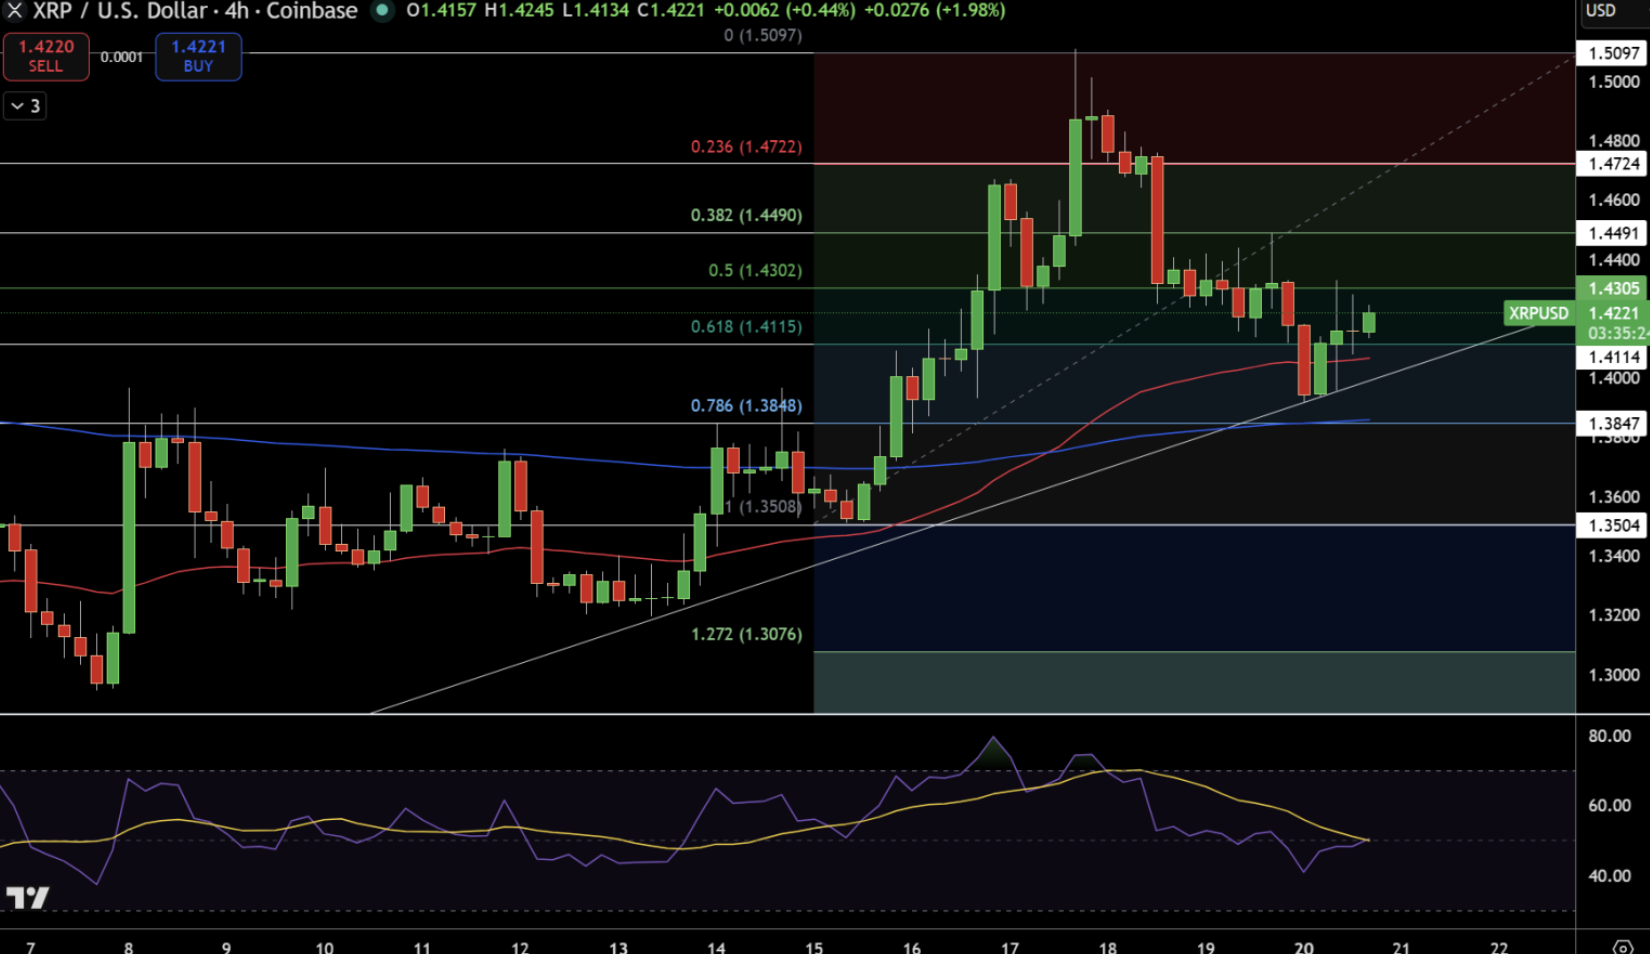Click the blue XRPUSD label on the price axis
Image resolution: width=1650 pixels, height=954 pixels.
1537,313
